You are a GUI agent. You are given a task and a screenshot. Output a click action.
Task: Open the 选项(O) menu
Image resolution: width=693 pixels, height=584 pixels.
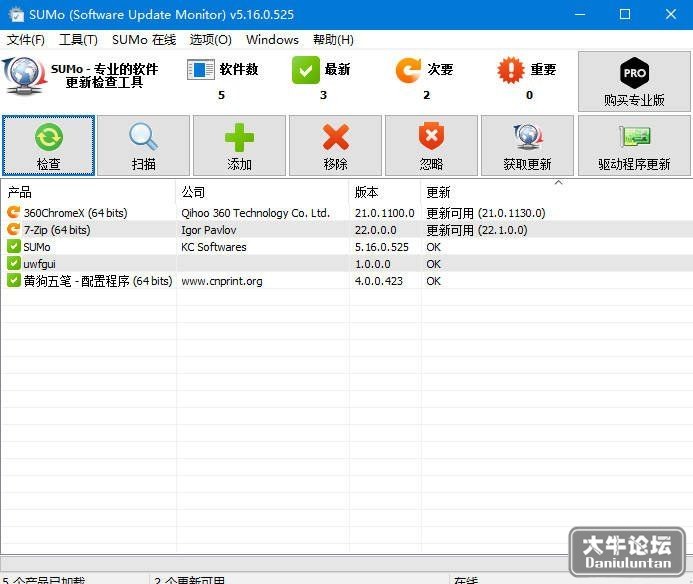point(210,40)
